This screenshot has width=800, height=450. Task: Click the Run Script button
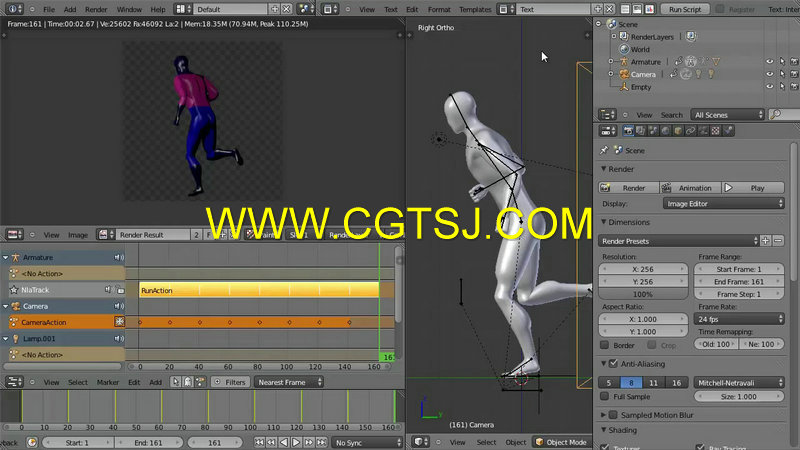(685, 9)
